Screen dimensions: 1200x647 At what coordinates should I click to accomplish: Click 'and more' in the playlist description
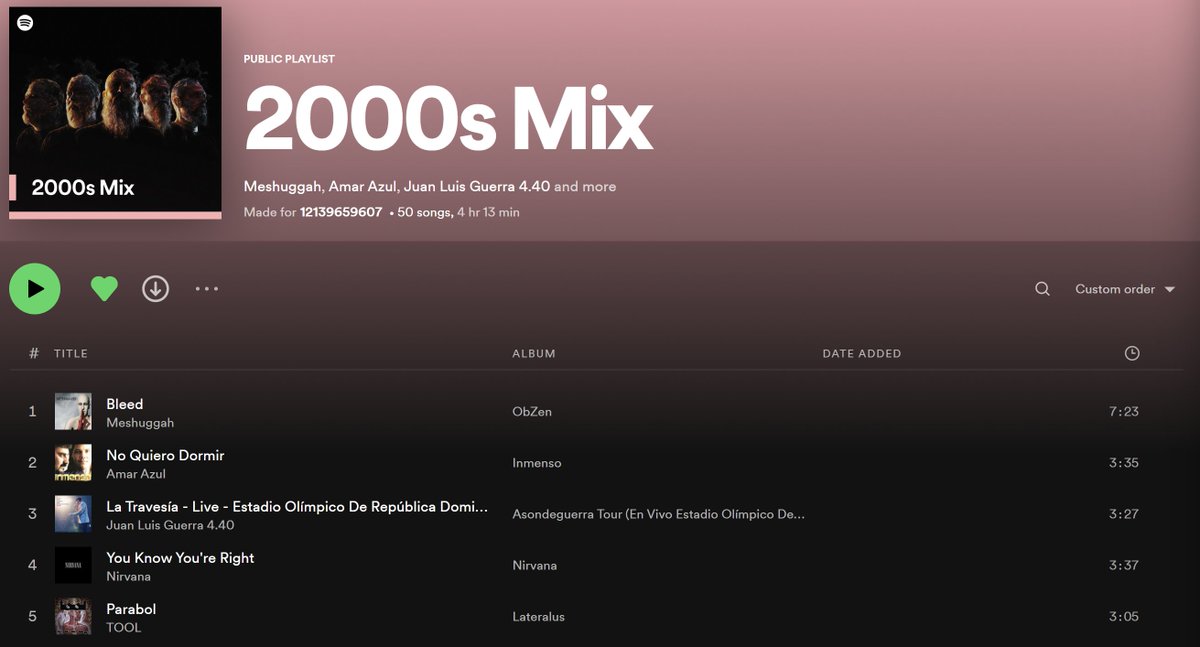click(585, 187)
